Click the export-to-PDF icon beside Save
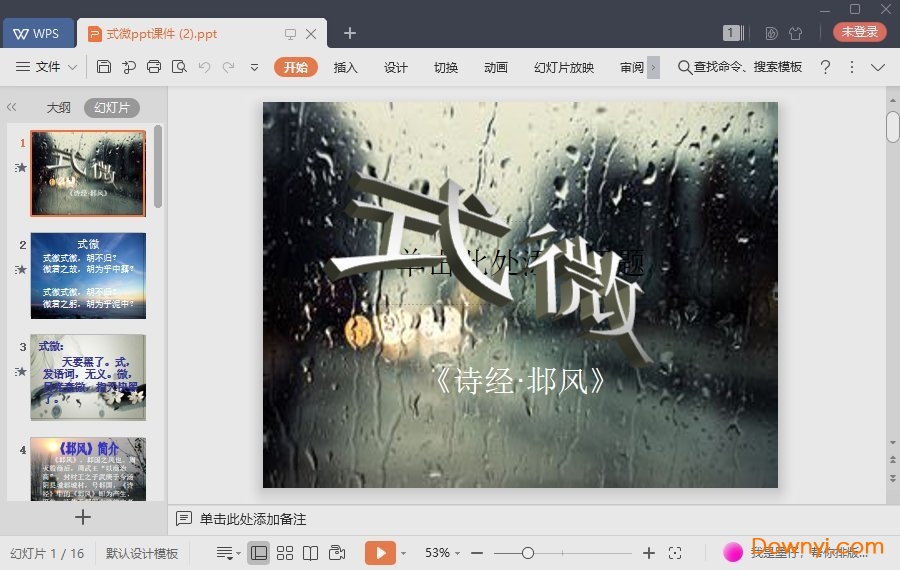Image resolution: width=900 pixels, height=570 pixels. [129, 67]
